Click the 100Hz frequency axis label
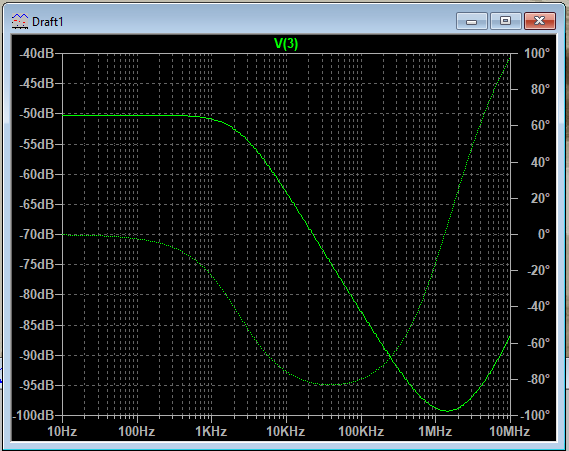Image resolution: width=569 pixels, height=451 pixels. point(137,431)
